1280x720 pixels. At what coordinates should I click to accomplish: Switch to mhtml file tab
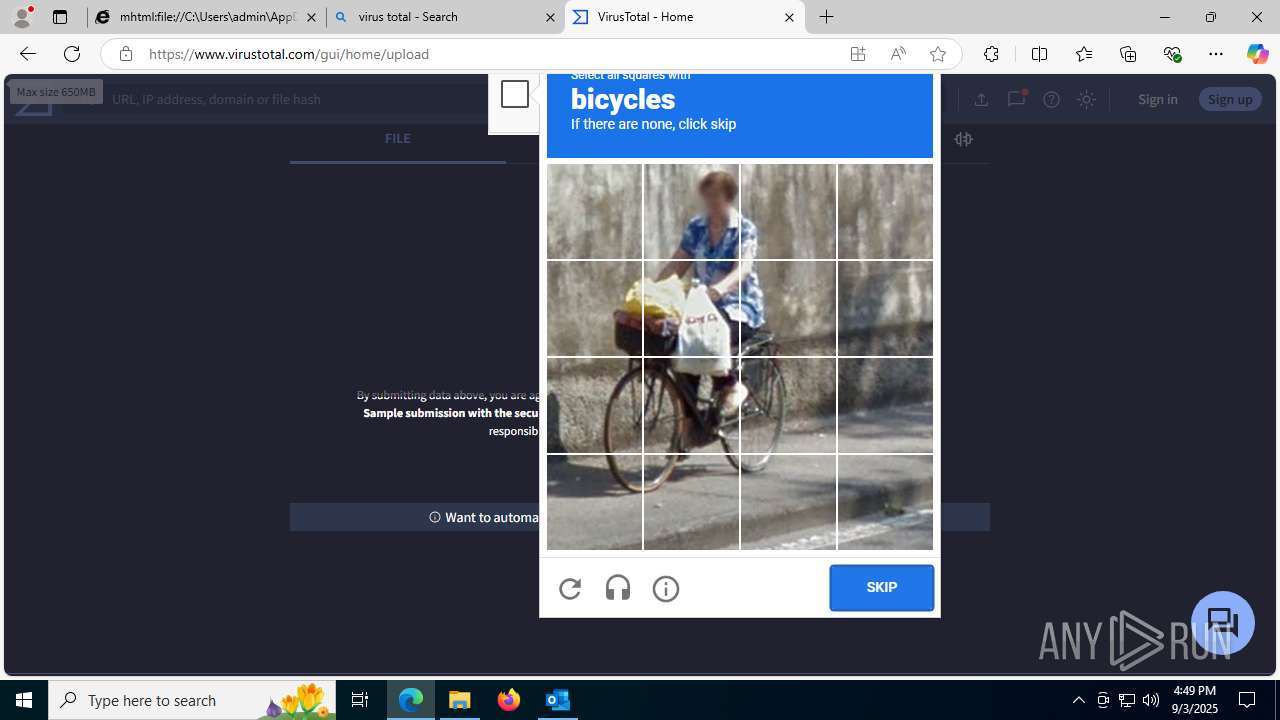click(207, 17)
